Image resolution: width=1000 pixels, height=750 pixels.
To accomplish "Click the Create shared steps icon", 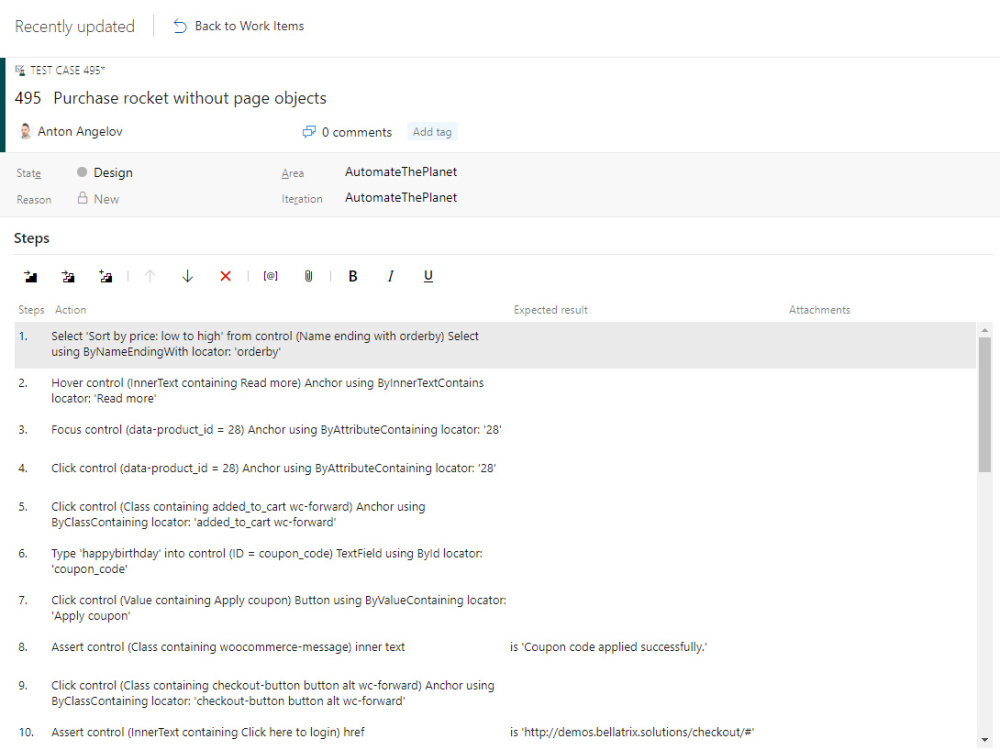I will pos(105,276).
